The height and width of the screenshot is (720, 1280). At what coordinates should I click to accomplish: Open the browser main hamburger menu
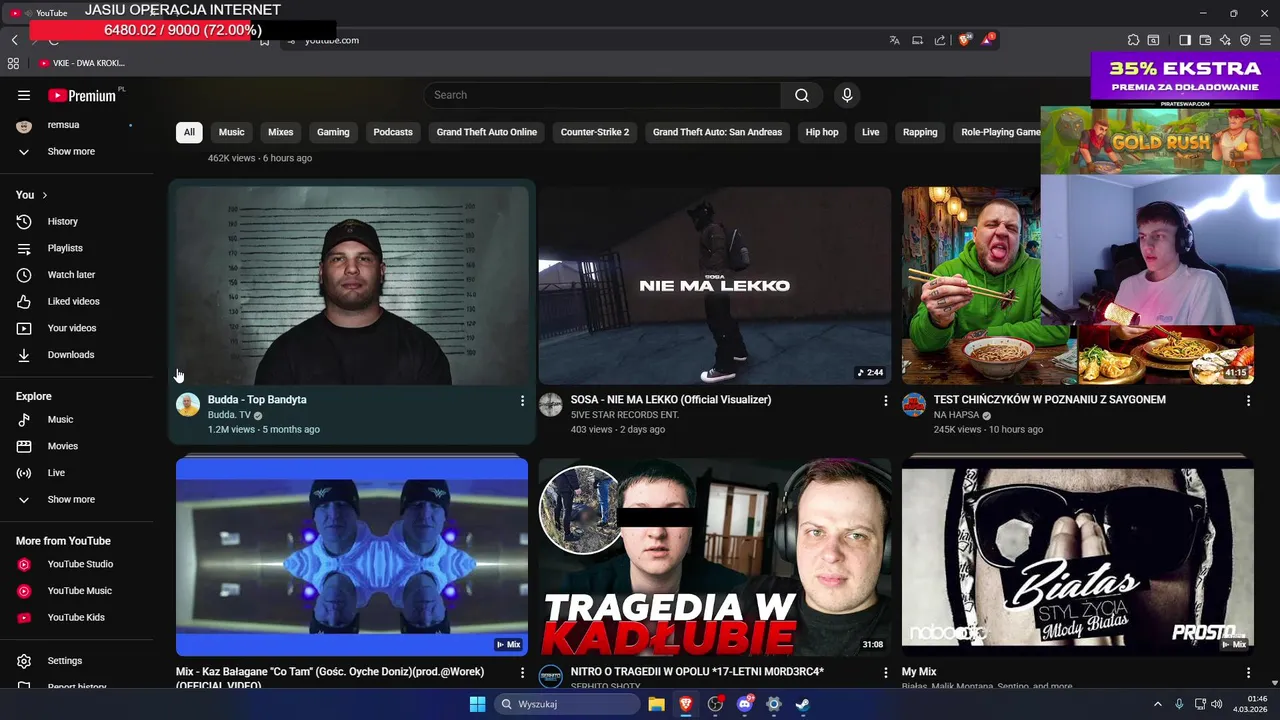(x=1265, y=40)
